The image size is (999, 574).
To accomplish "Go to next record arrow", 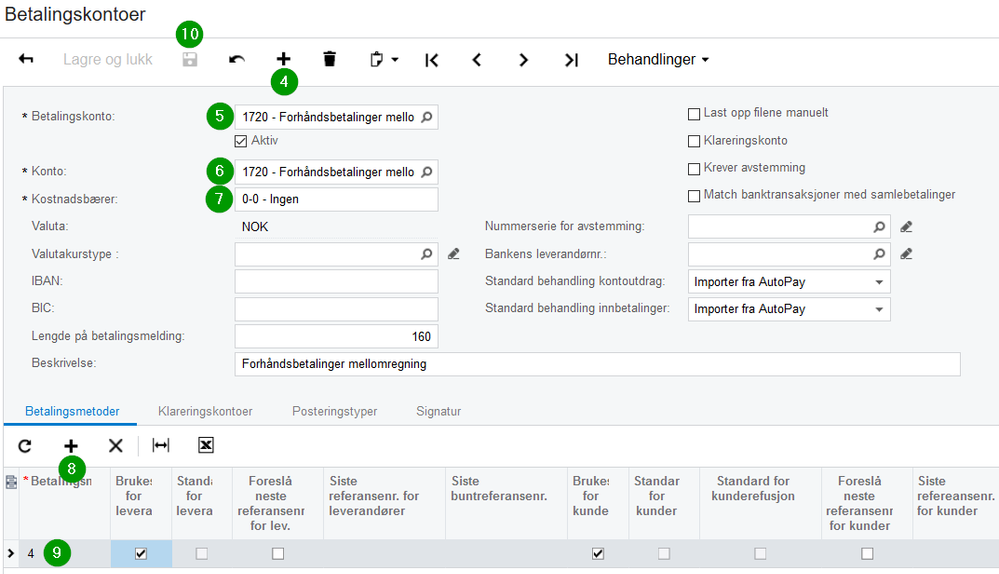I will [x=524, y=60].
